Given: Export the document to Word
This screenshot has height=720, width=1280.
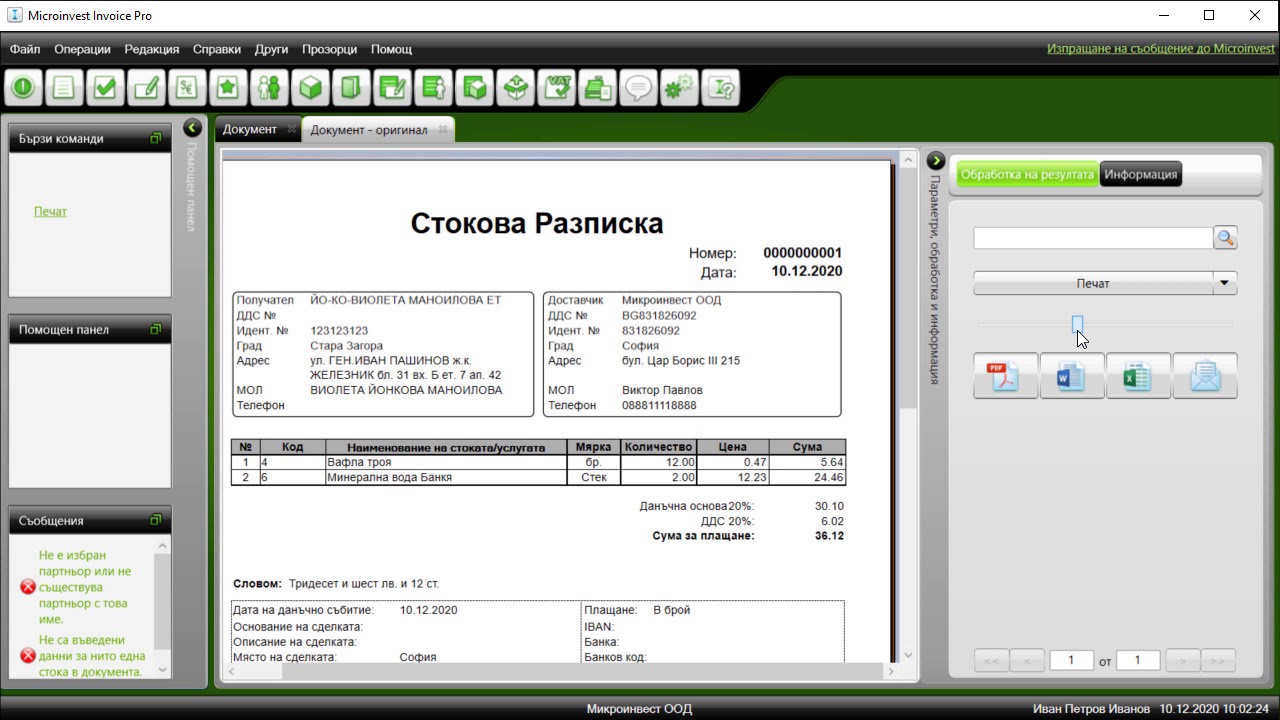Looking at the screenshot, I should coord(1072,376).
